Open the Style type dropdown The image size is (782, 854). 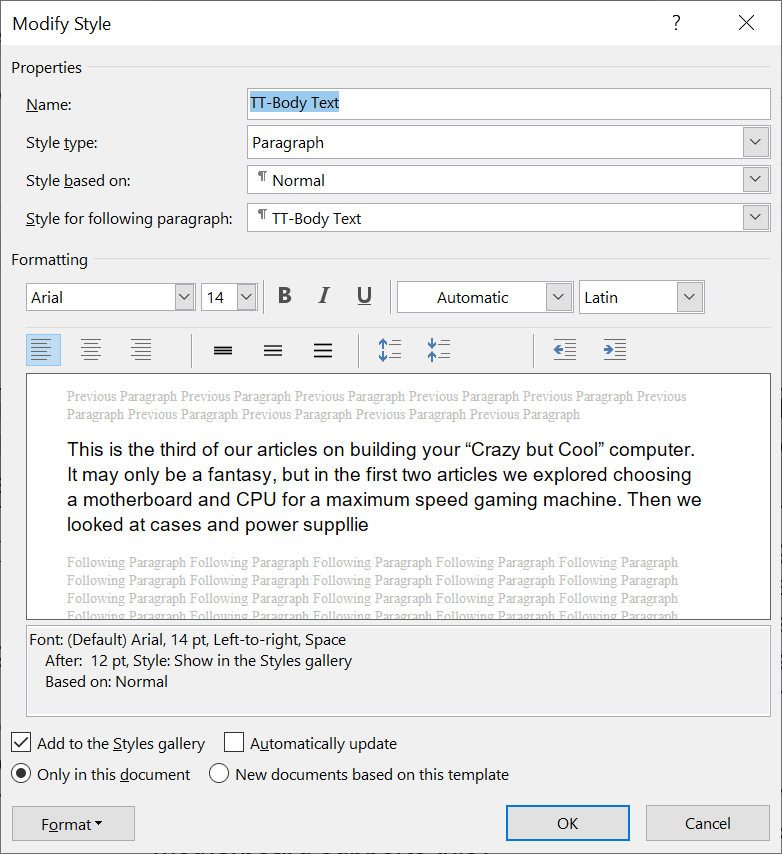[756, 142]
